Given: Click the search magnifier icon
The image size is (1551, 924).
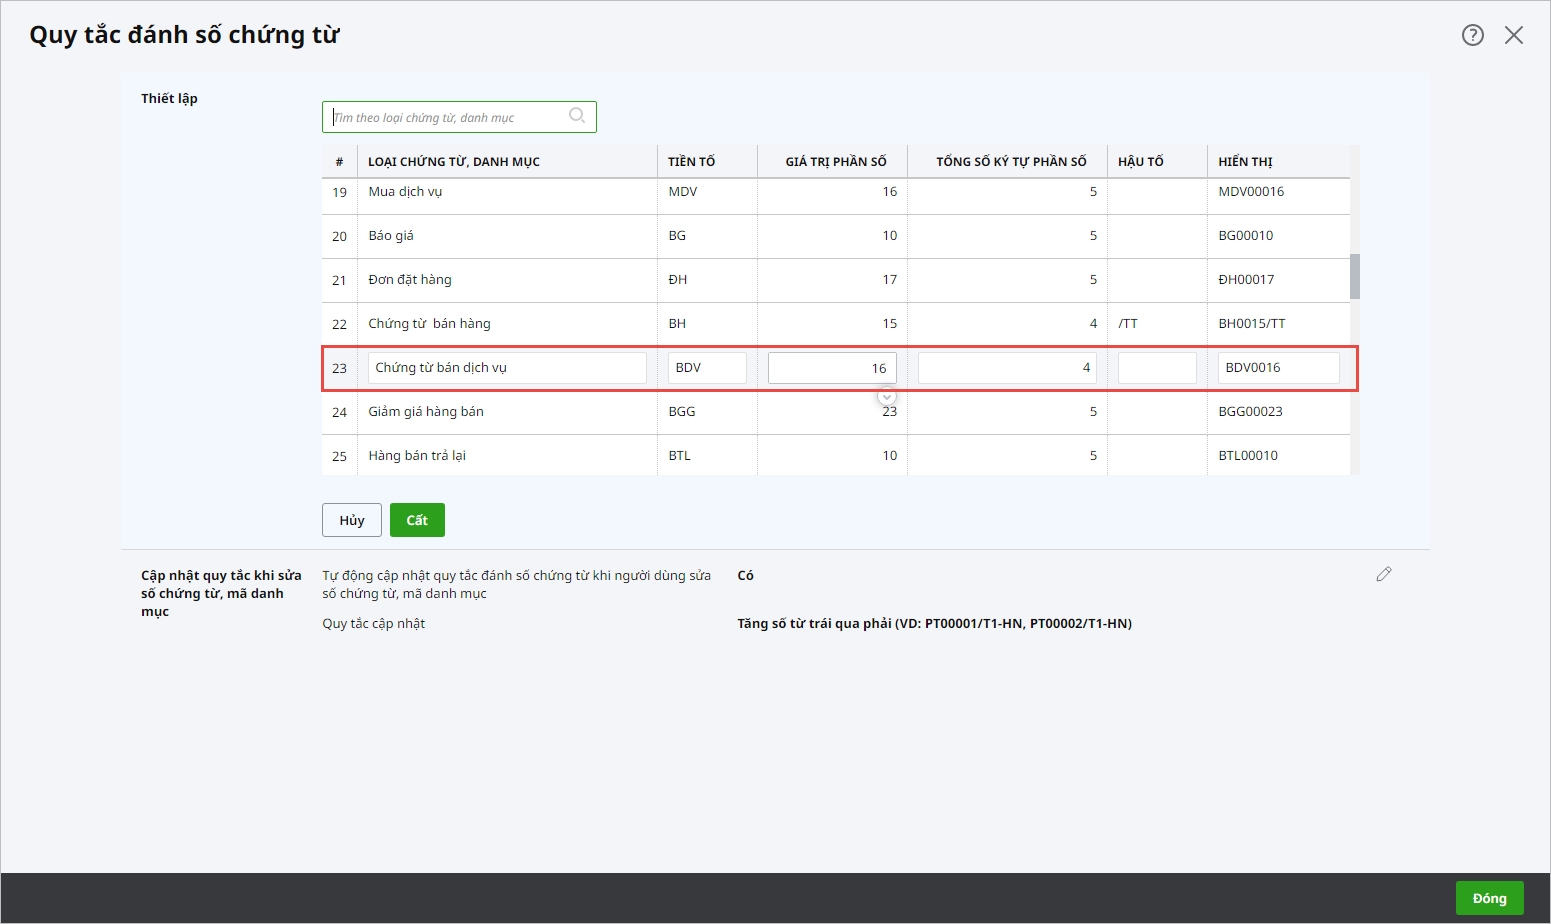Looking at the screenshot, I should click(577, 116).
